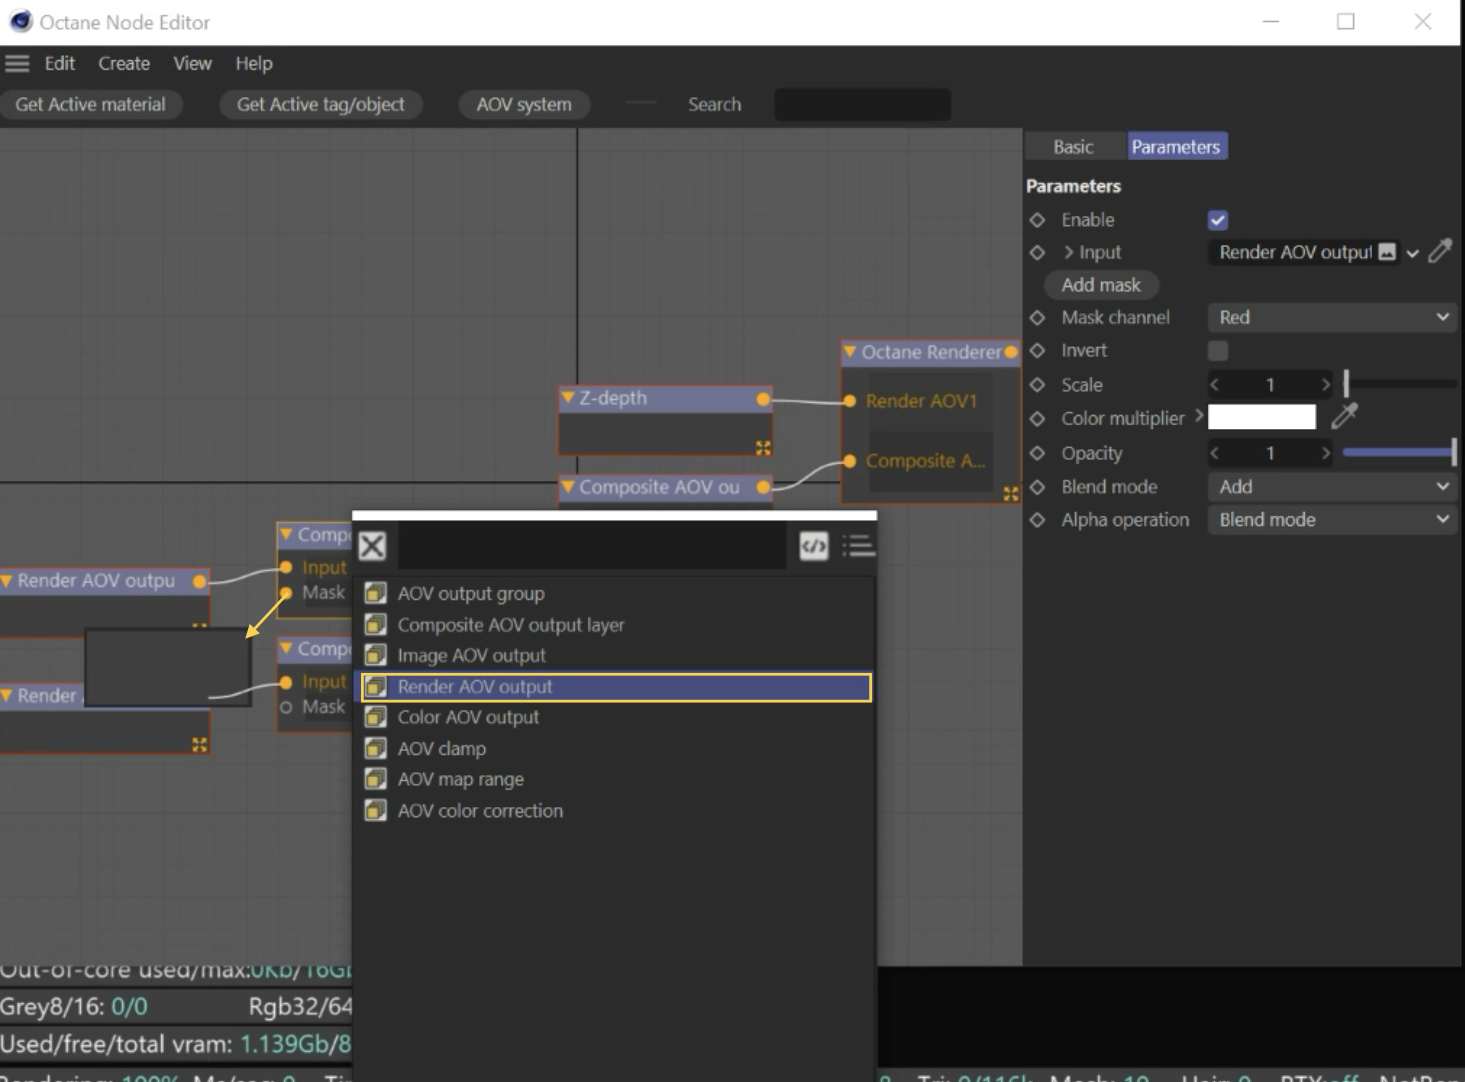Click the keyframe diamond beside Mask channel
This screenshot has width=1465, height=1082.
[1037, 318]
